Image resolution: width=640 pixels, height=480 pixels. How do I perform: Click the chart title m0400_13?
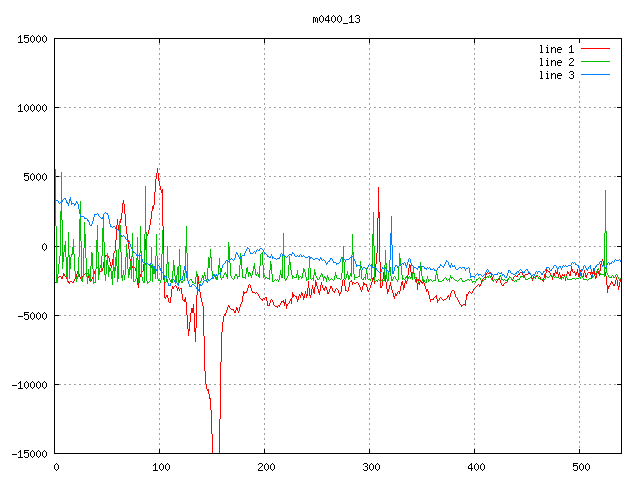(x=335, y=19)
